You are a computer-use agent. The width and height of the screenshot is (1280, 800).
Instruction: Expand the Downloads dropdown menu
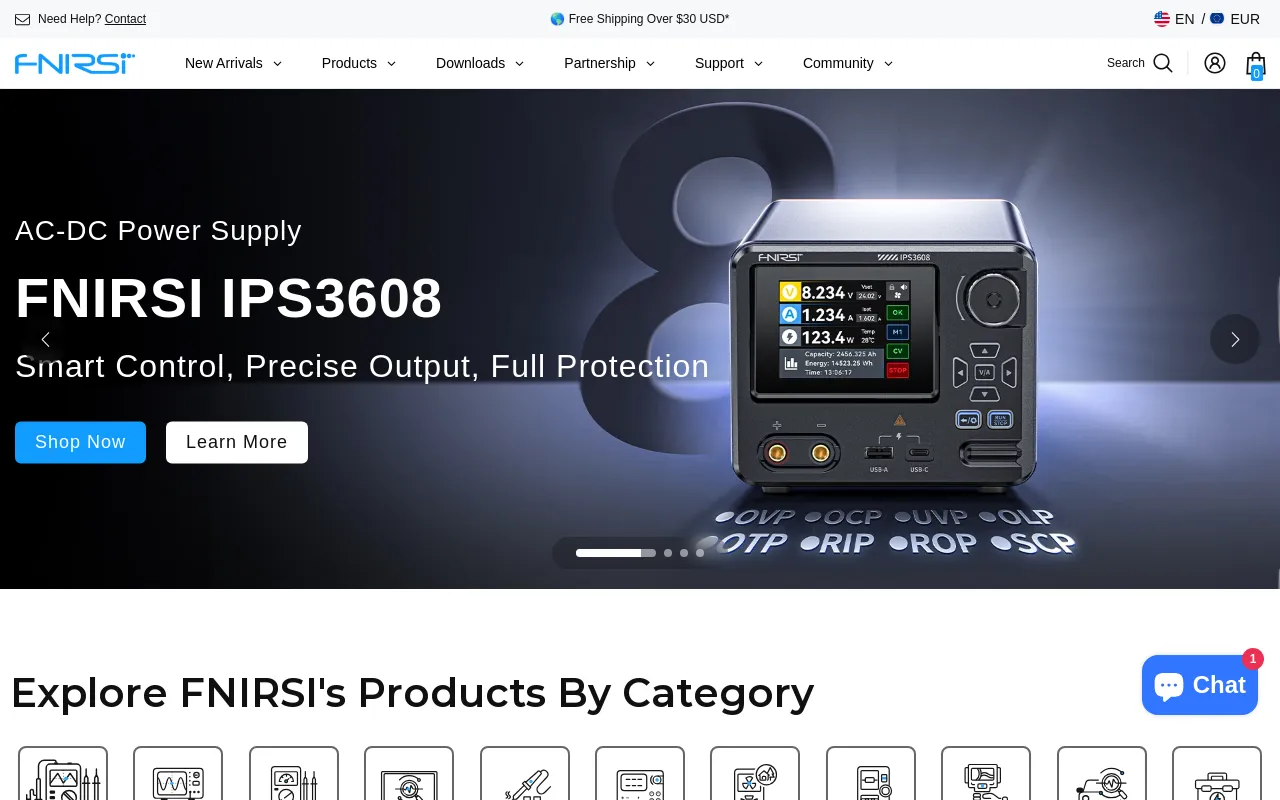click(480, 63)
